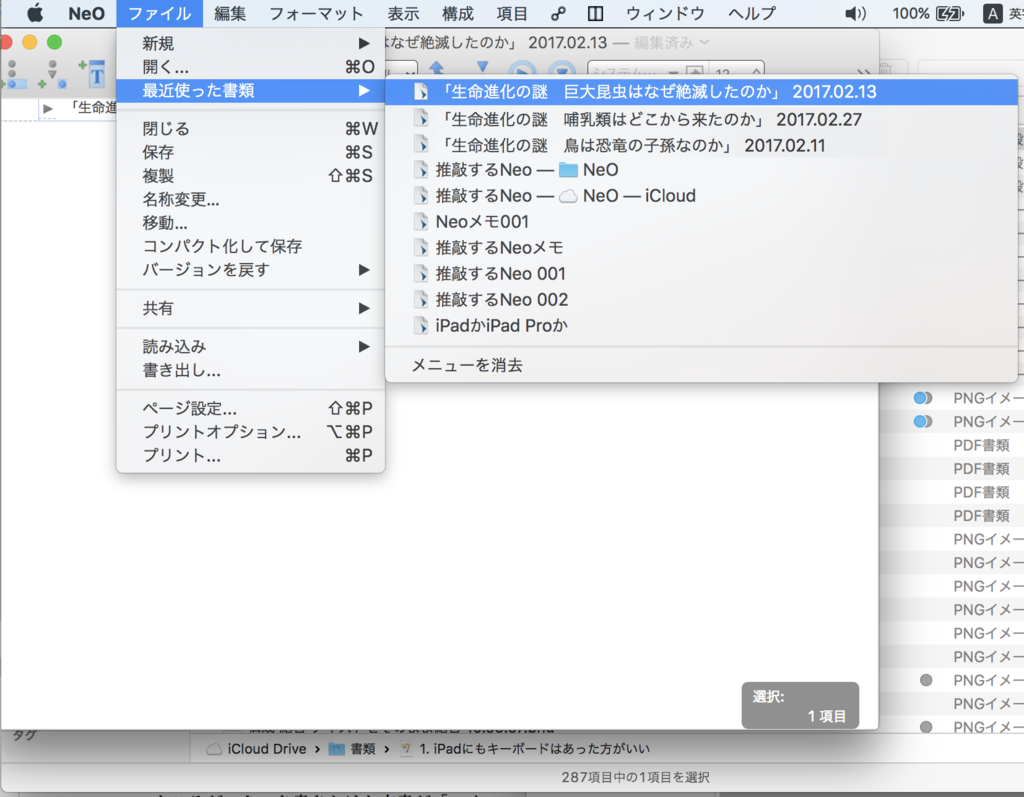
Task: Expand the 新規 submenu
Action: click(251, 43)
